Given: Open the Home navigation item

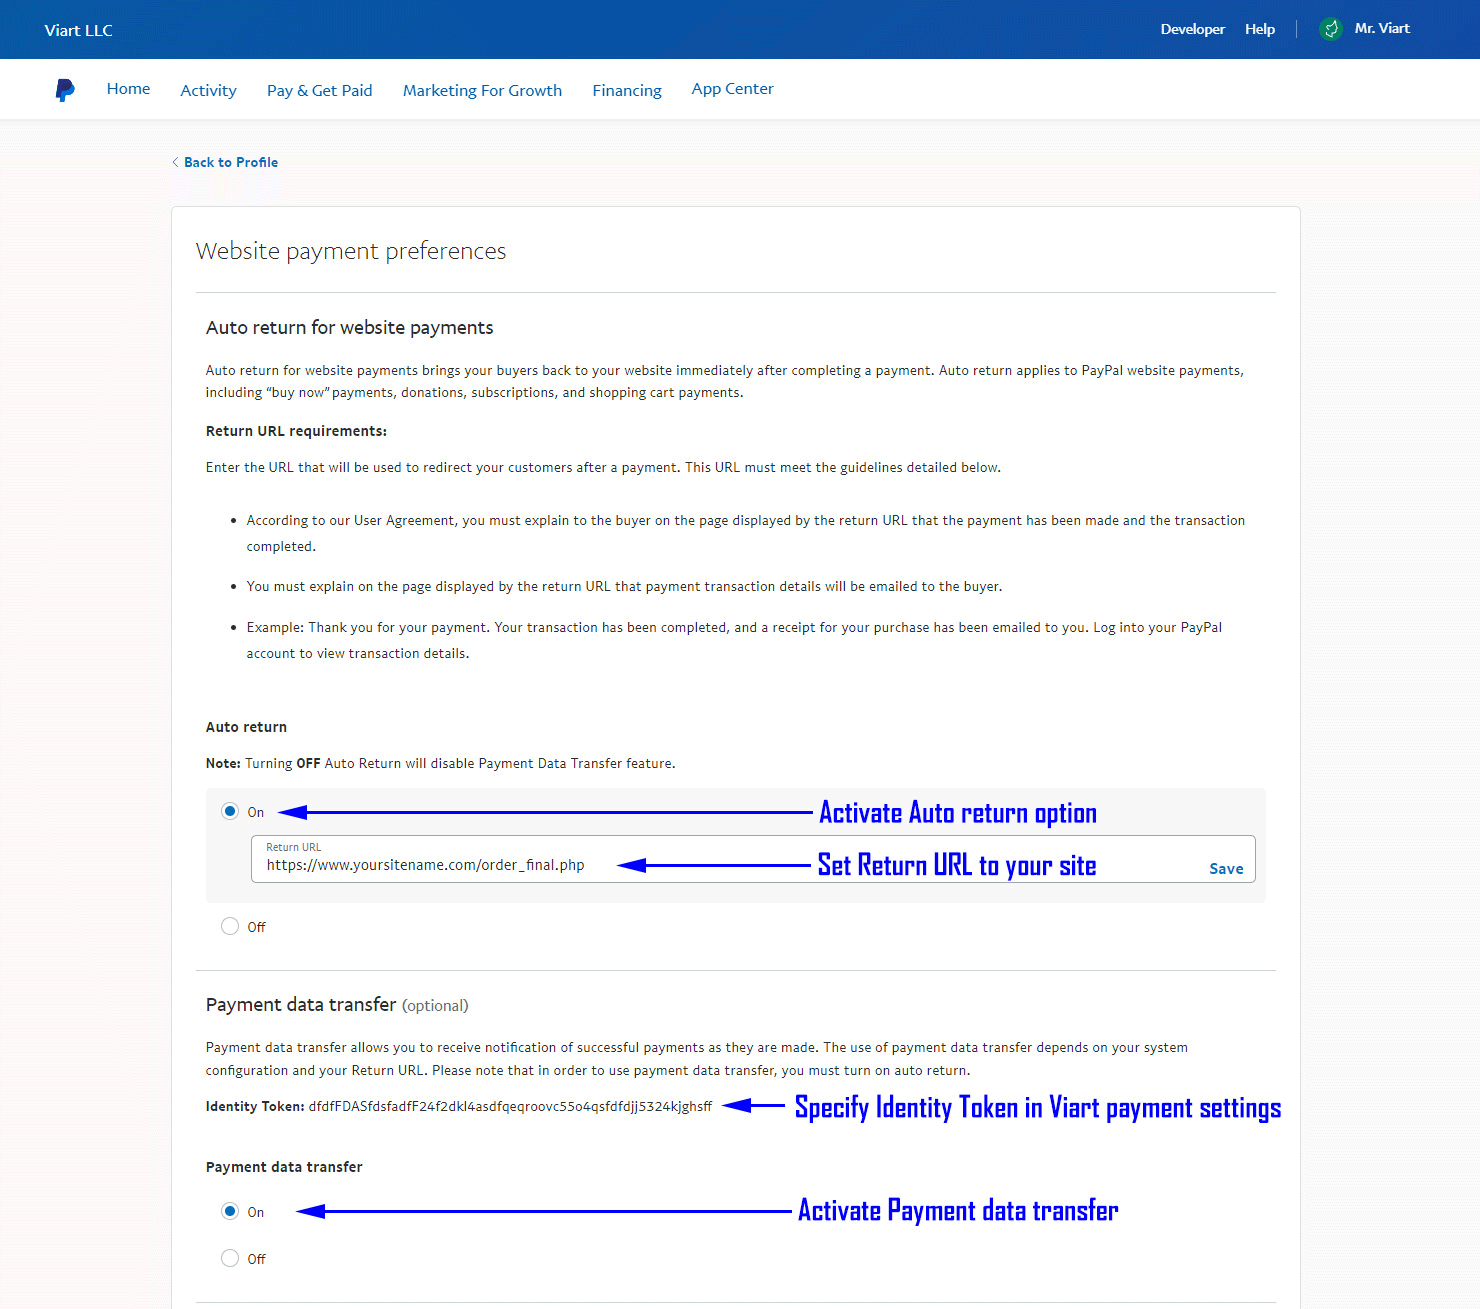Looking at the screenshot, I should coord(128,89).
